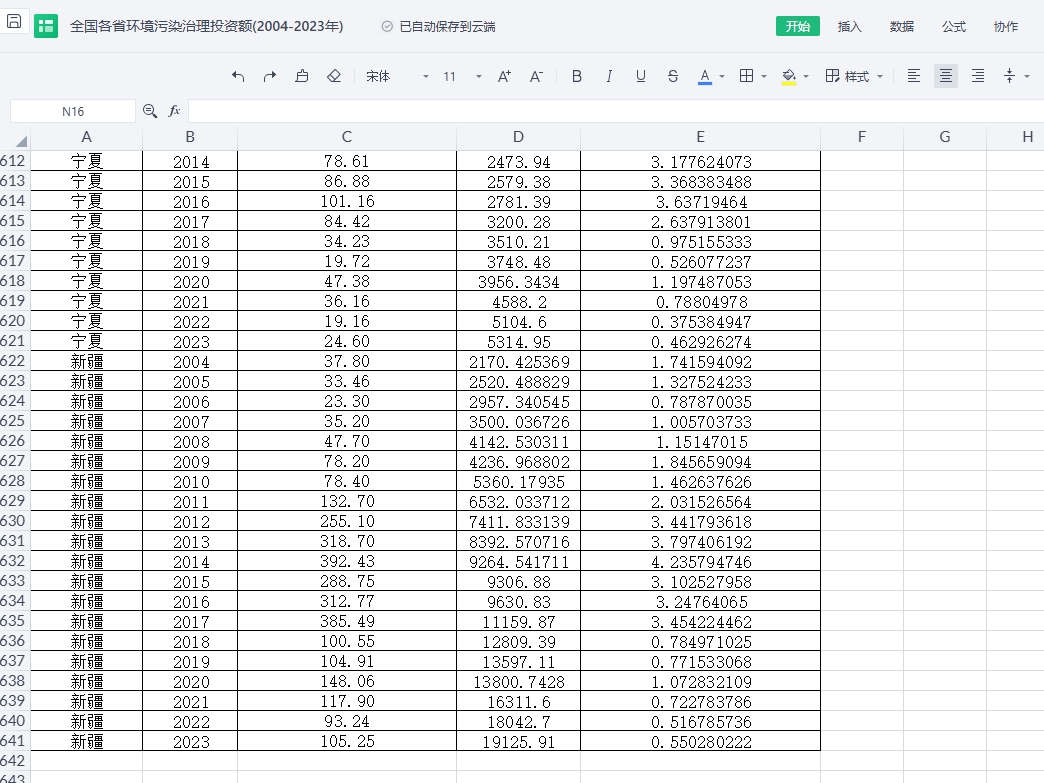1044x783 pixels.
Task: Open font color dropdown arrow
Action: click(x=722, y=77)
